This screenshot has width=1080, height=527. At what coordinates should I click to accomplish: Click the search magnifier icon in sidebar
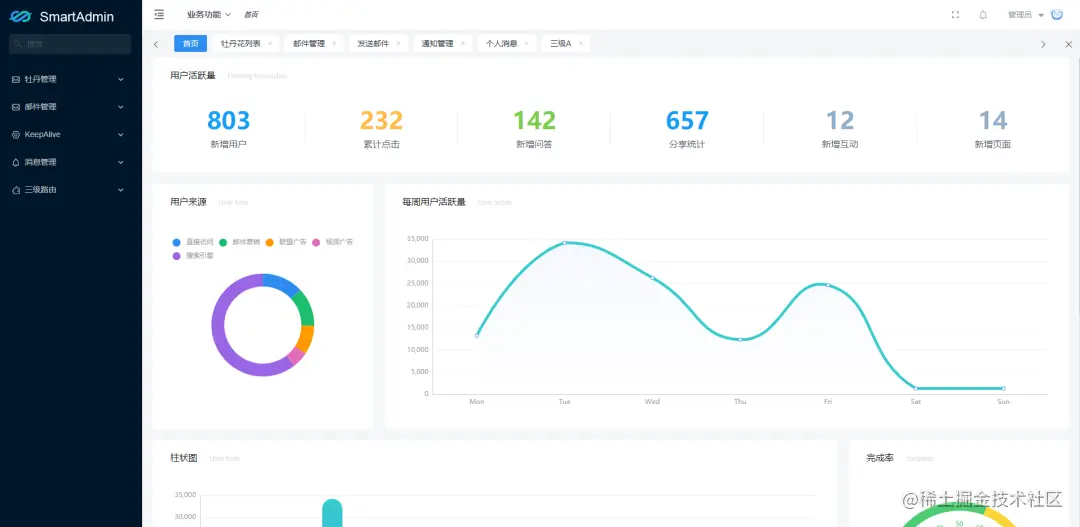click(x=19, y=44)
